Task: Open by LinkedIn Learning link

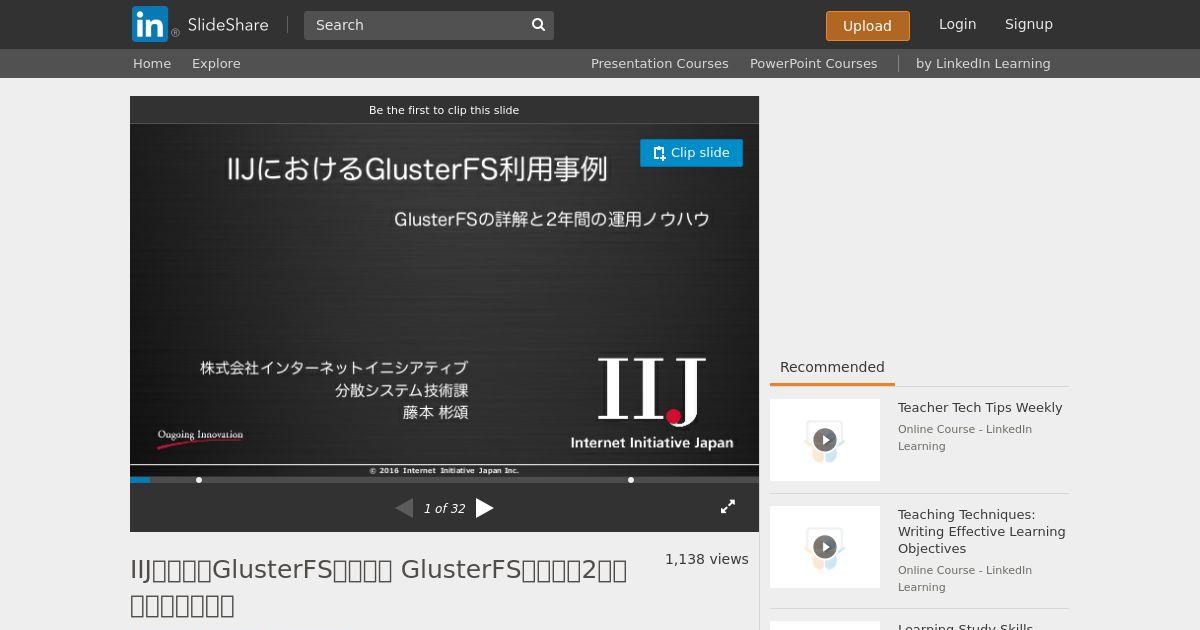Action: [983, 63]
